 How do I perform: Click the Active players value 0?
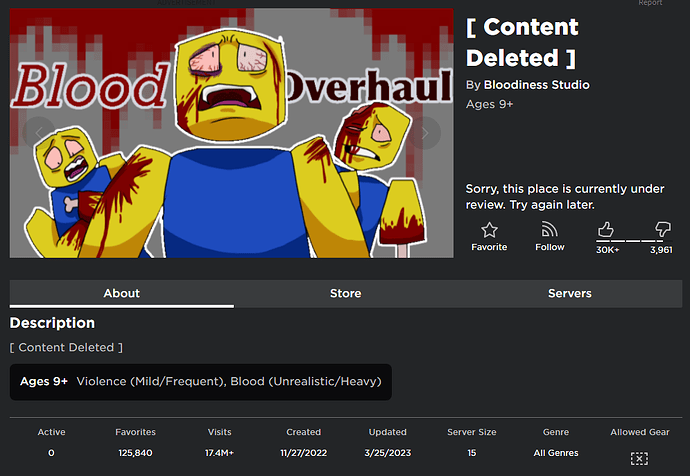pos(51,453)
